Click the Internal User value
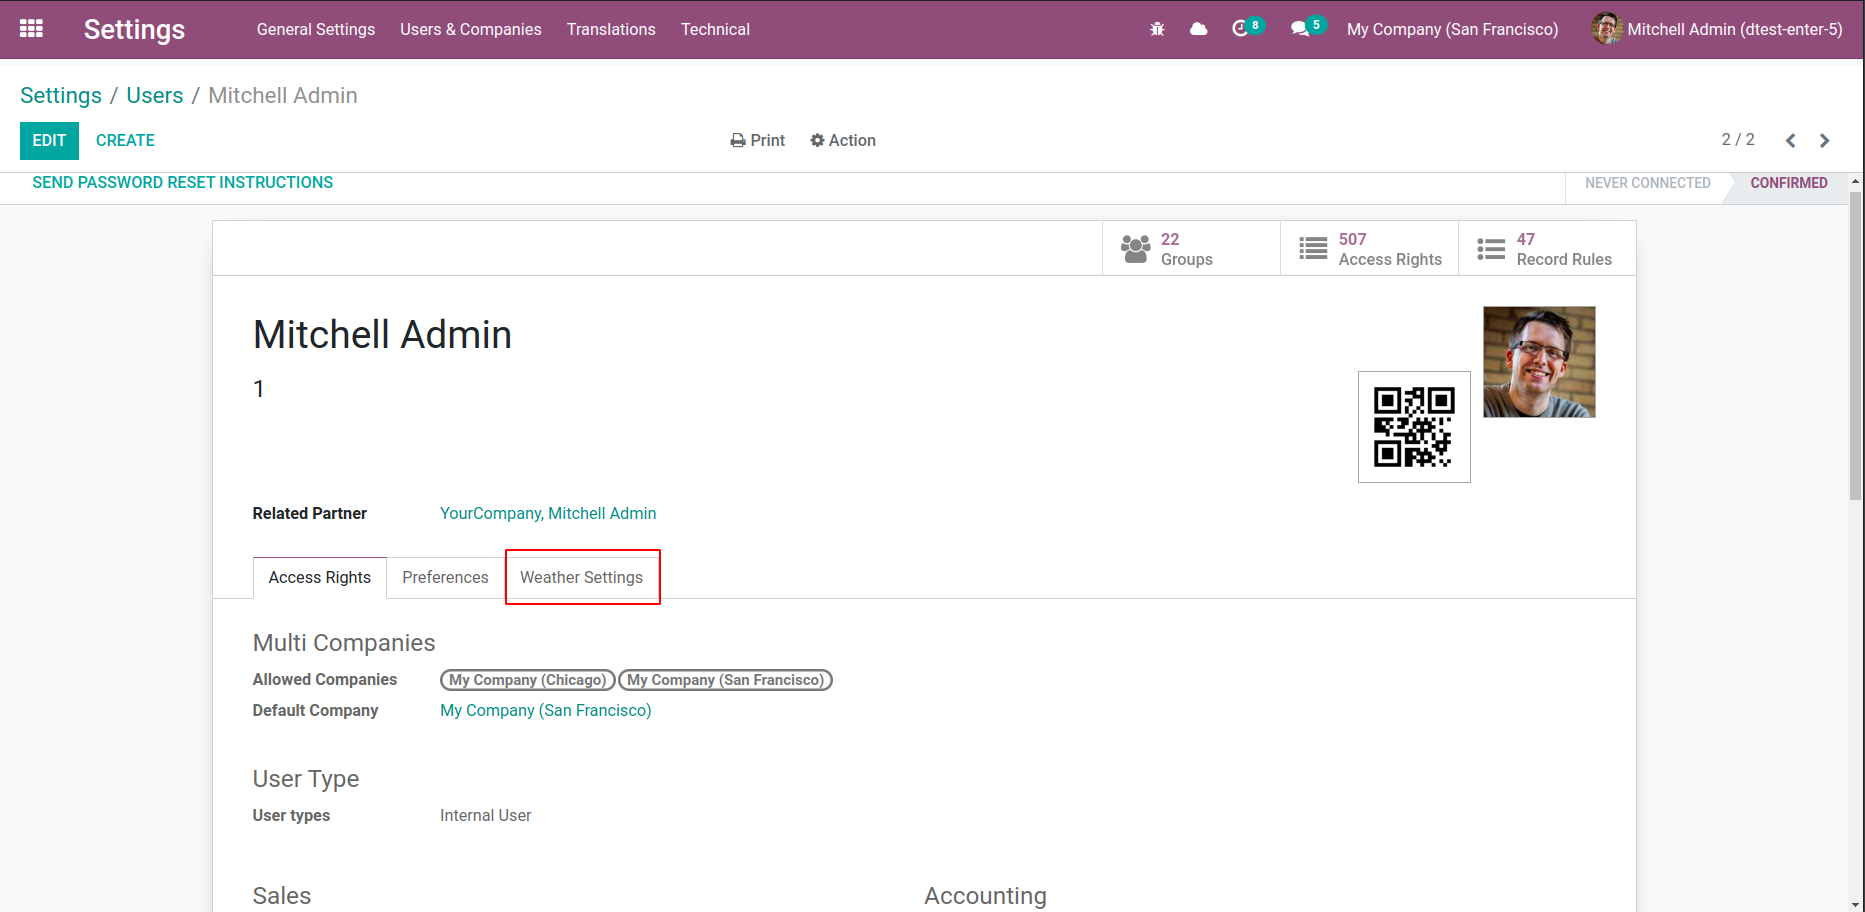Image resolution: width=1865 pixels, height=912 pixels. coord(486,816)
